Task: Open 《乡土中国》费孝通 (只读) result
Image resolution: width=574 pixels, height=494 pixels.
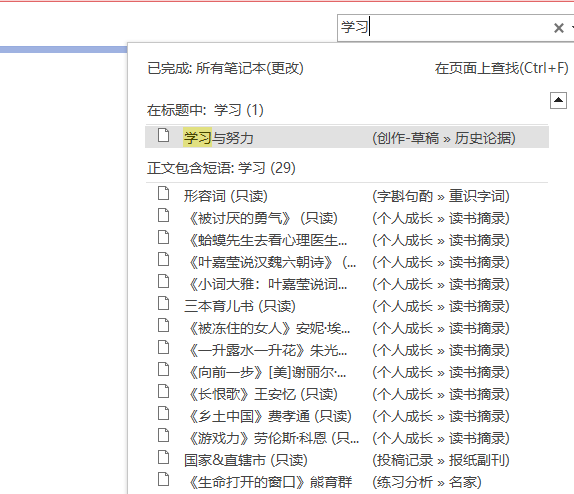Action: pyautogui.click(x=347, y=416)
